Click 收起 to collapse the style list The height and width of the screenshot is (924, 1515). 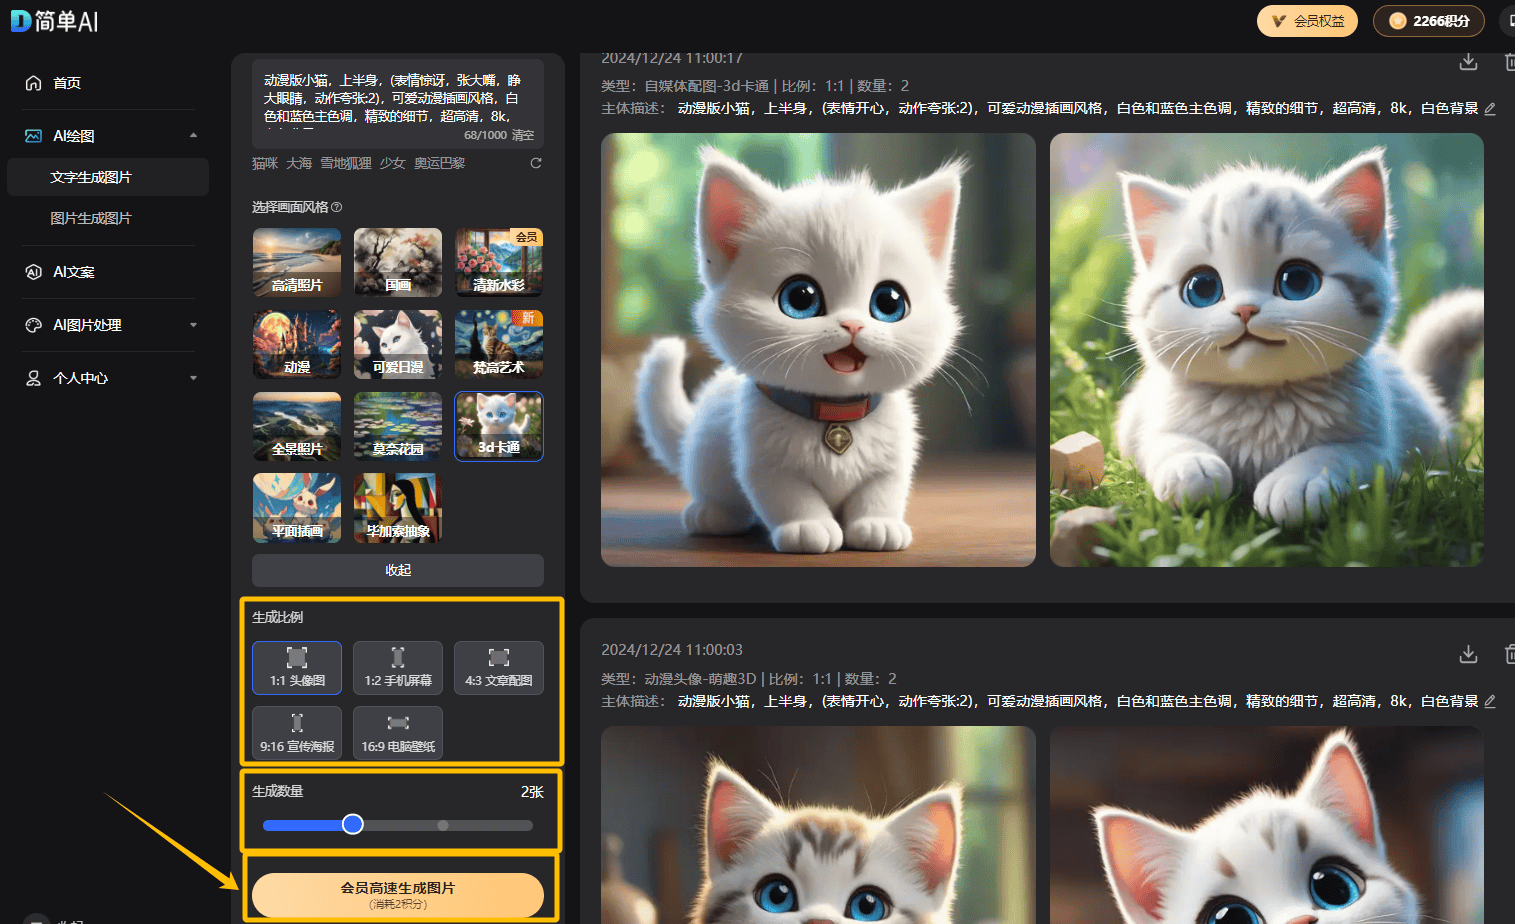[x=398, y=570]
